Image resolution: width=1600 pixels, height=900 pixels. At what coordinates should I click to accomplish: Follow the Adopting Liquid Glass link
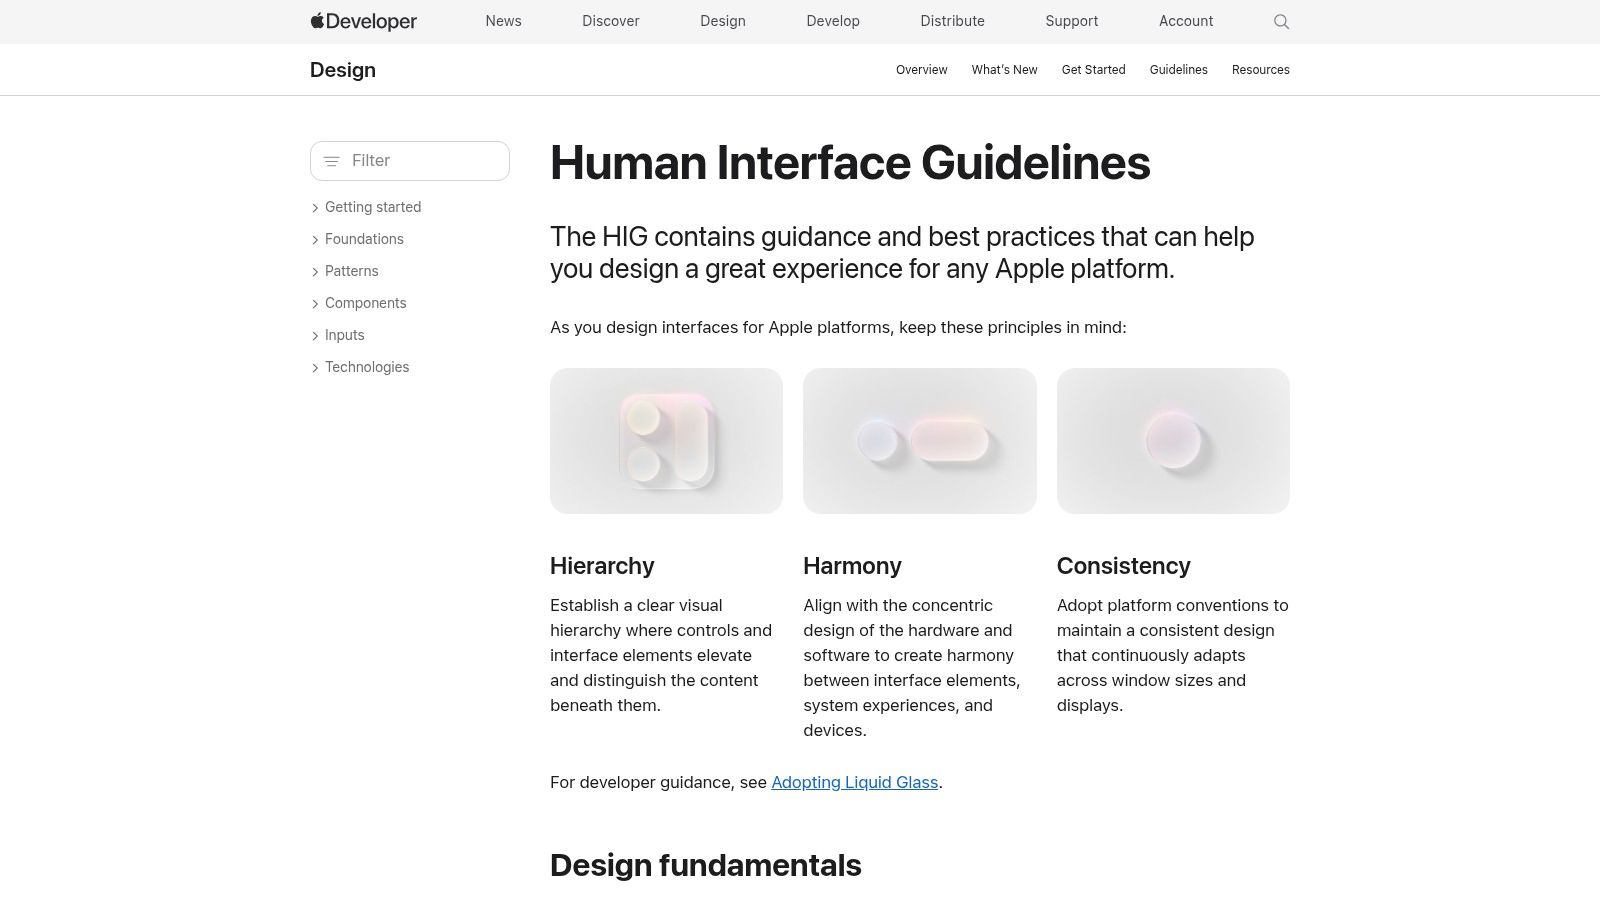pos(854,782)
